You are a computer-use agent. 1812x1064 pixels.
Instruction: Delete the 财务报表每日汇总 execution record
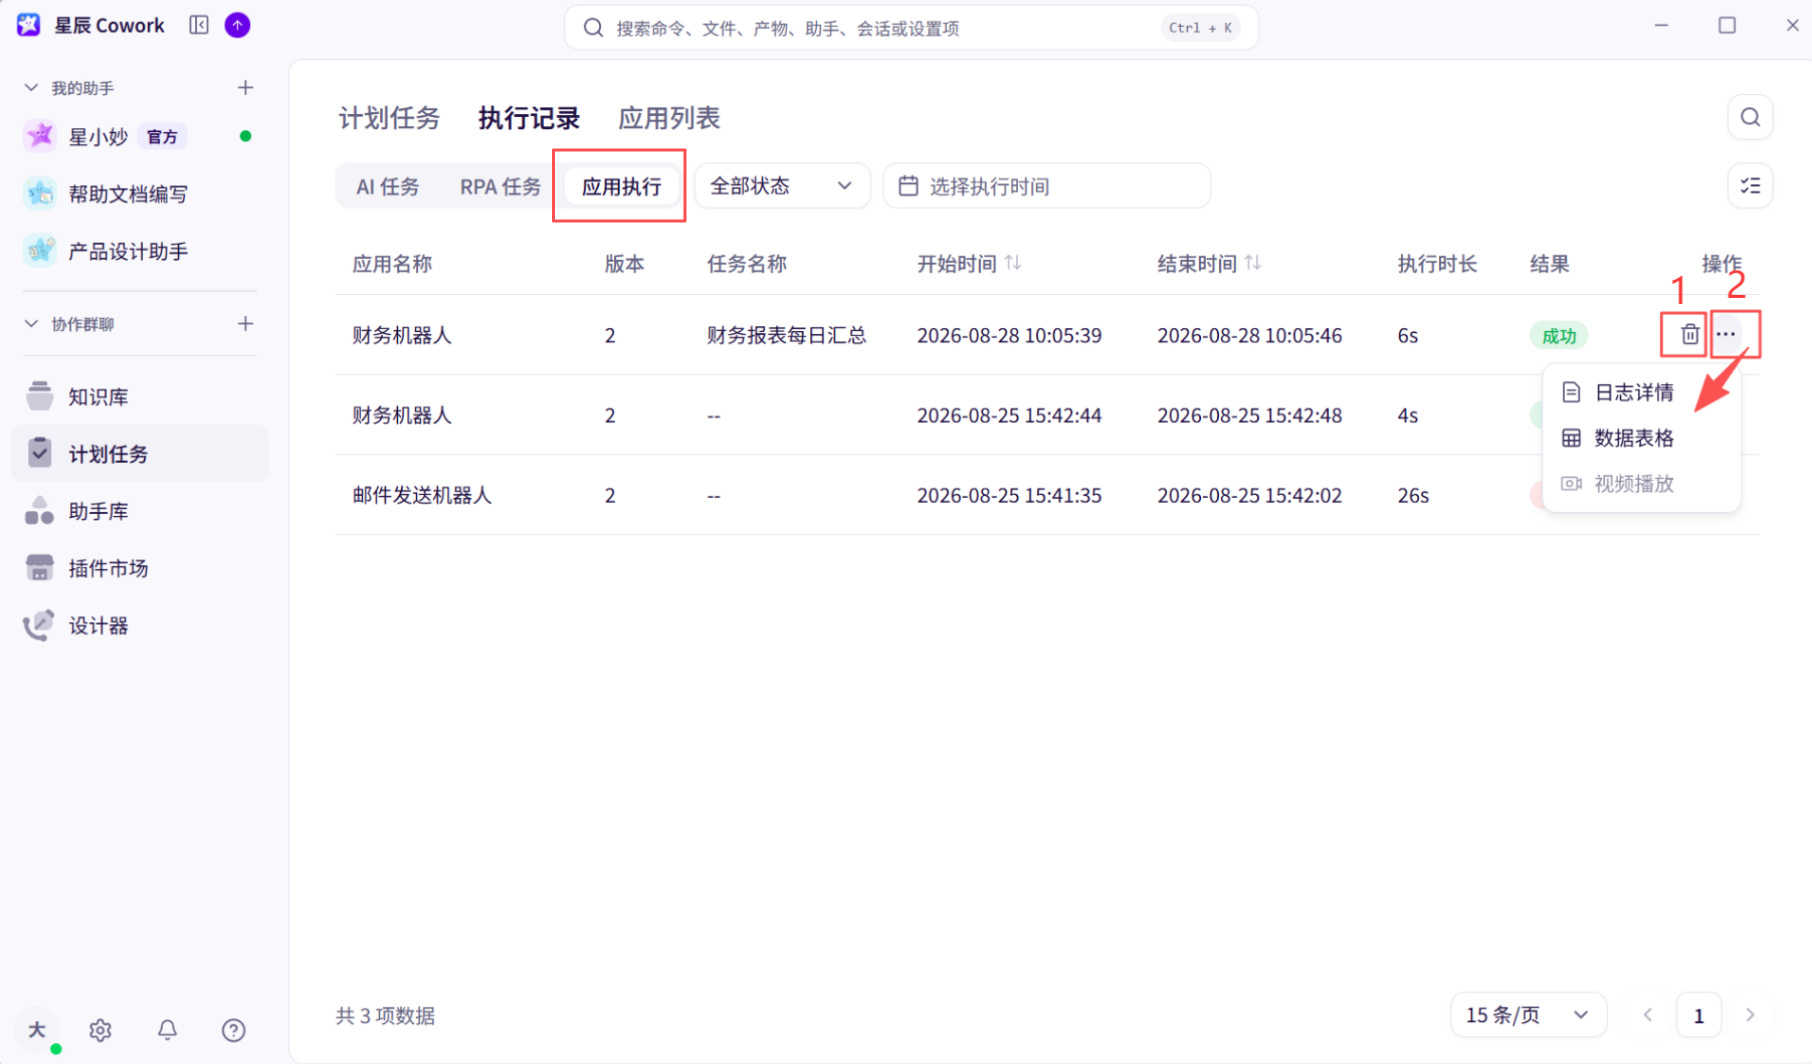click(1689, 335)
